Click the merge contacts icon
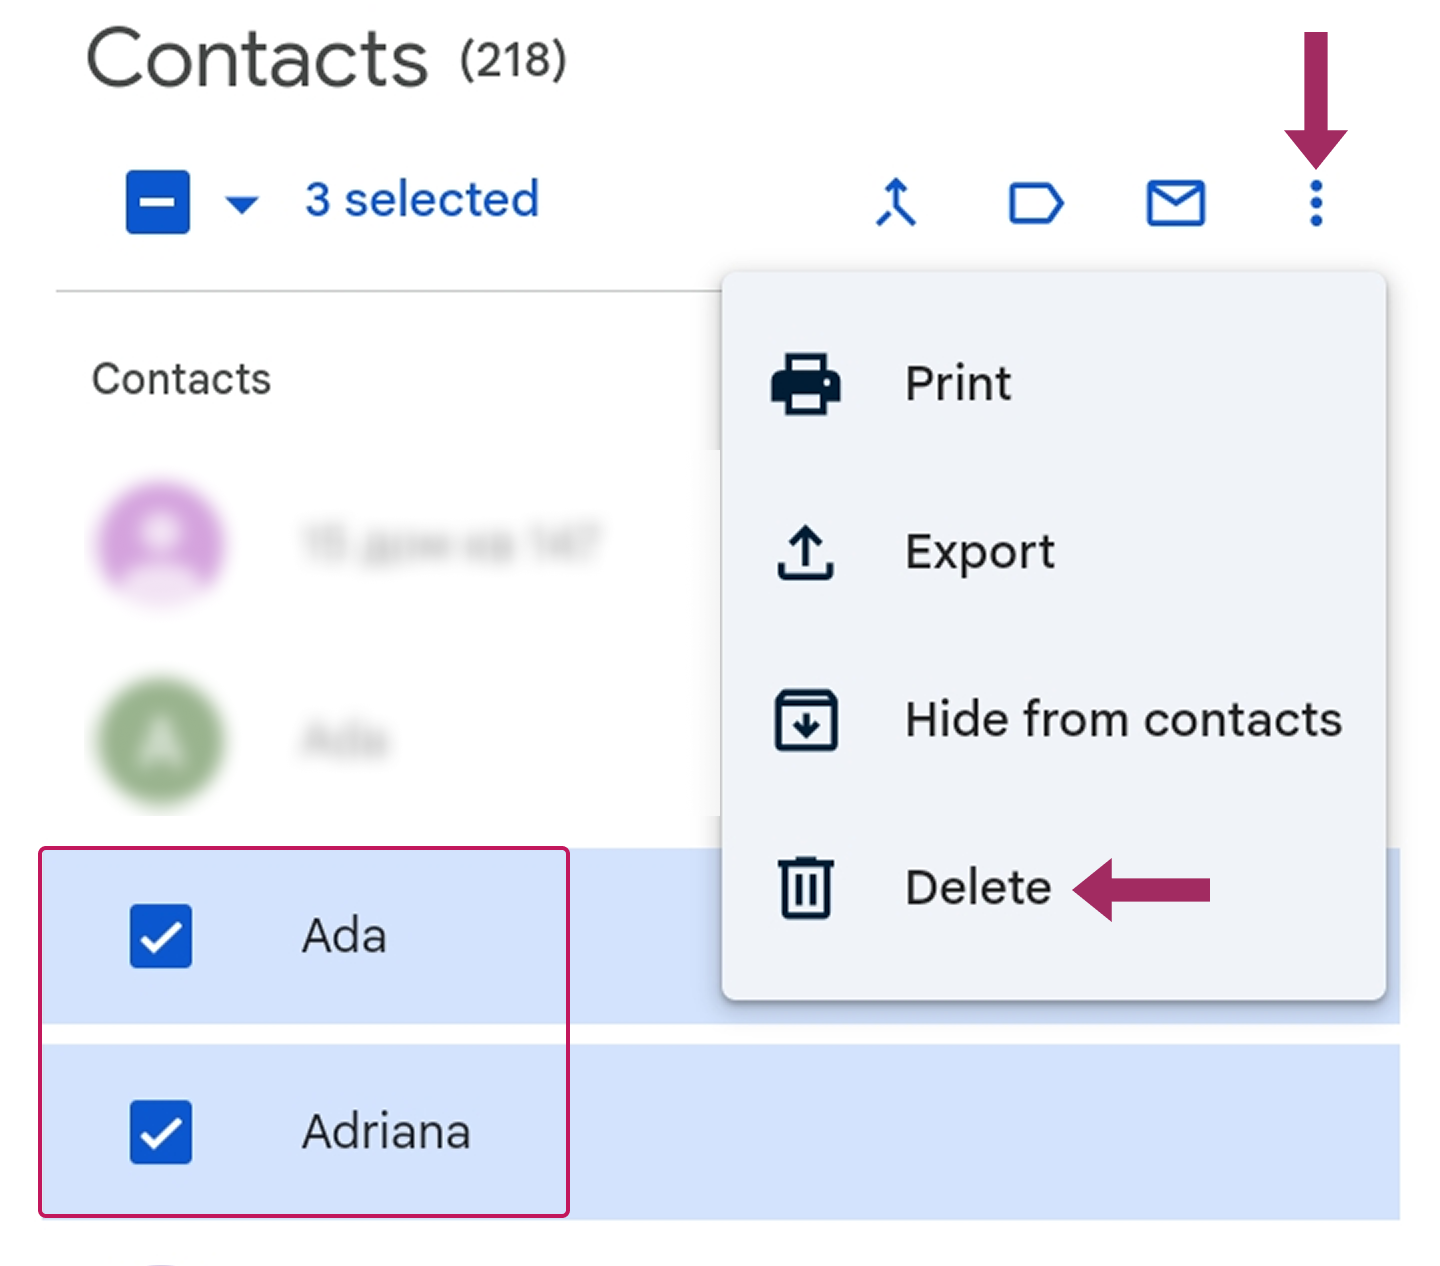This screenshot has width=1440, height=1266. 896,203
